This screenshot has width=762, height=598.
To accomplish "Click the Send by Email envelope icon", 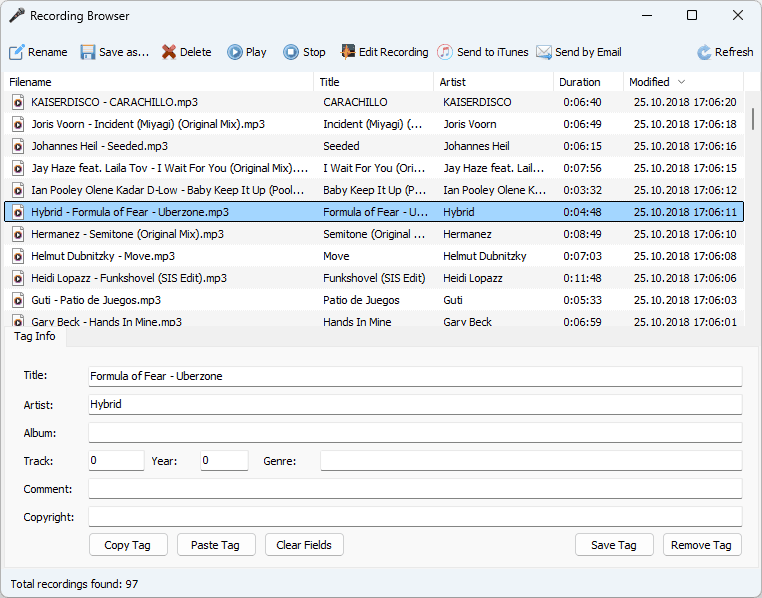I will [544, 52].
